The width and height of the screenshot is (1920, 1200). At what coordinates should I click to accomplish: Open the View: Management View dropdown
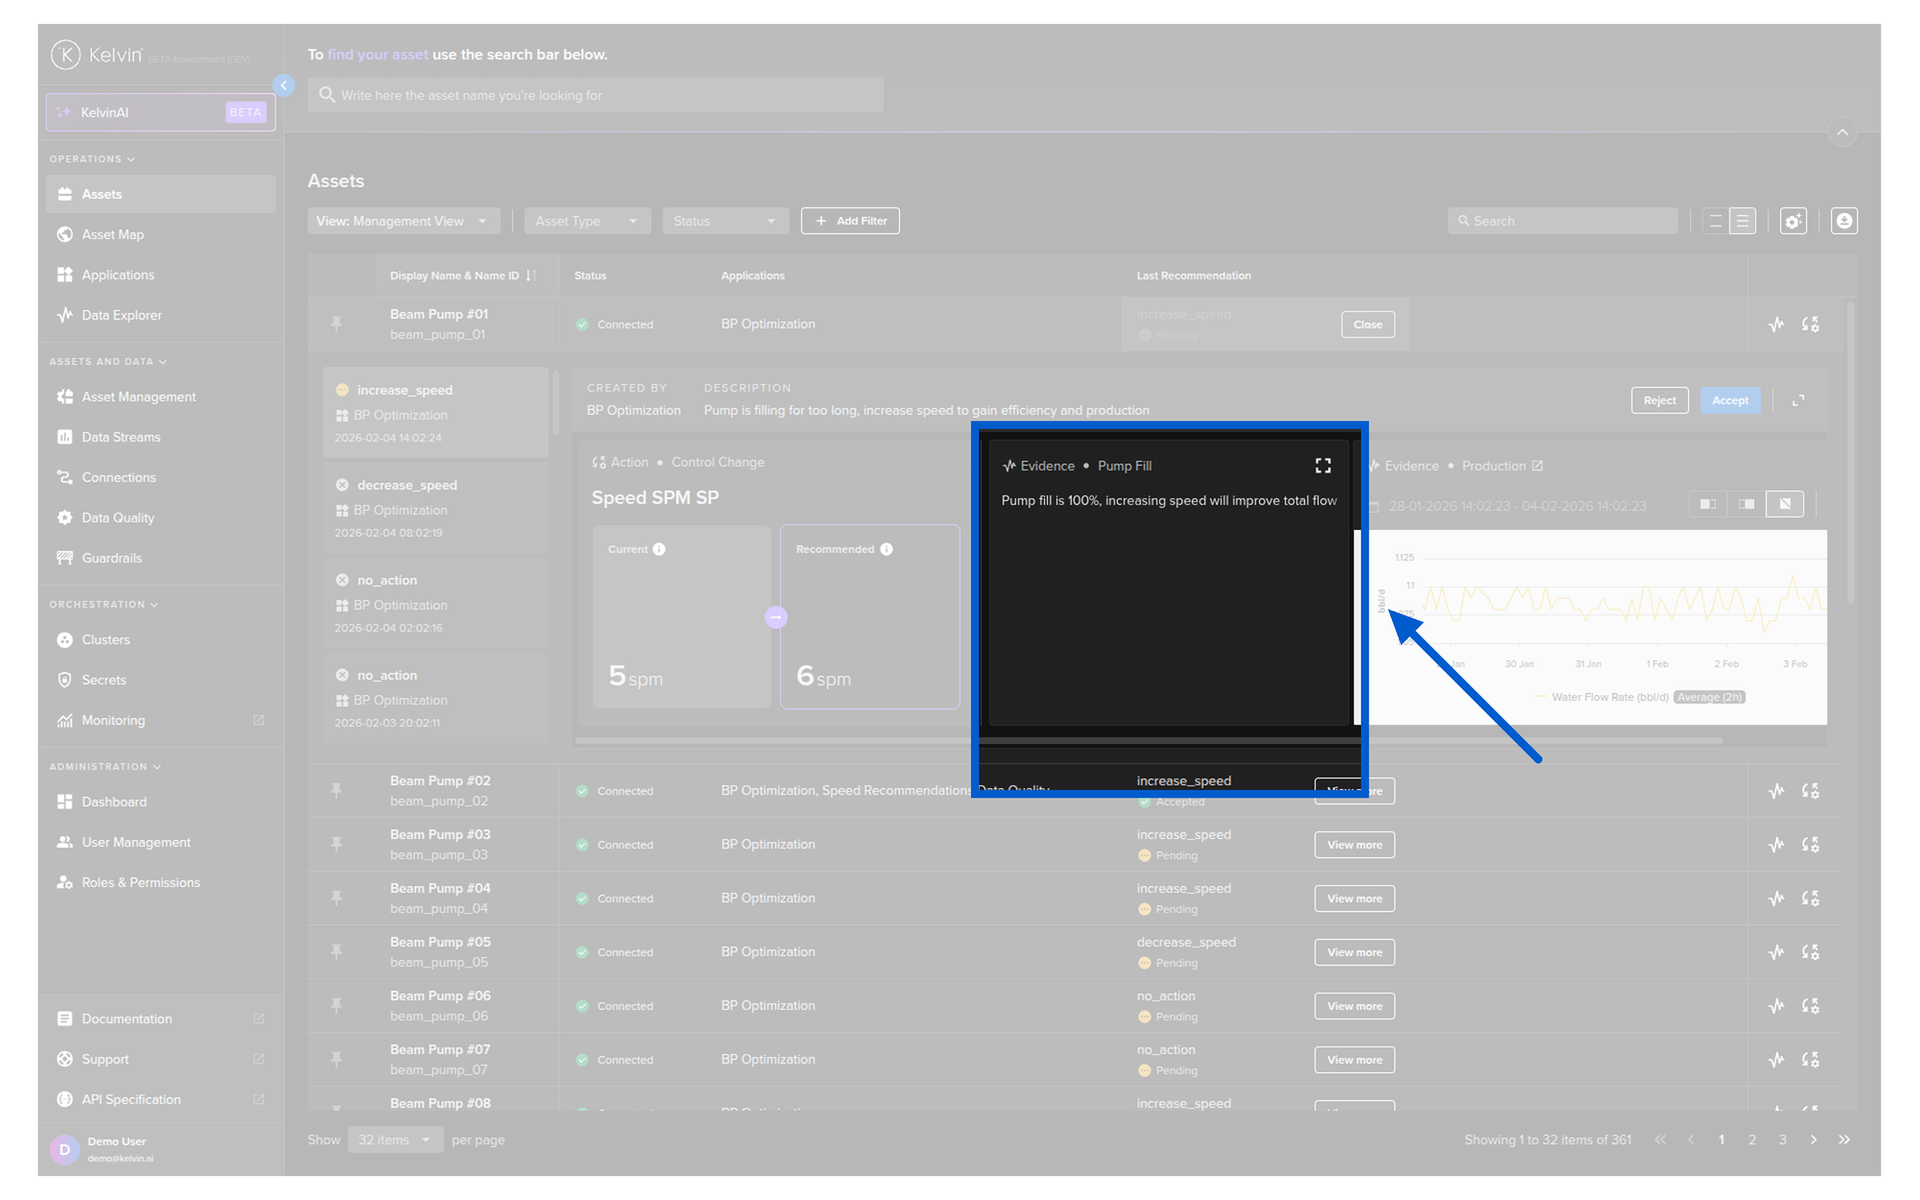click(402, 221)
